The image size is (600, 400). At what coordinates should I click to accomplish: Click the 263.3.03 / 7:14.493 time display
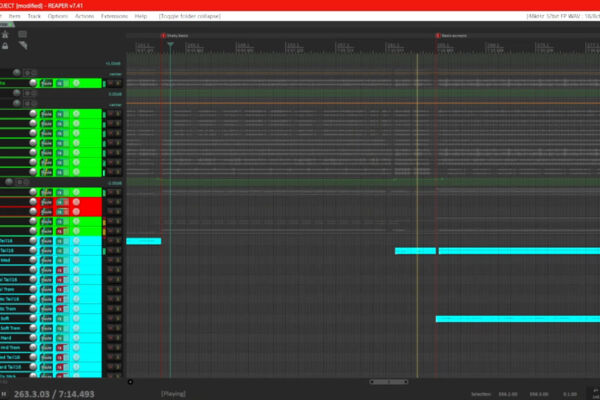54,394
